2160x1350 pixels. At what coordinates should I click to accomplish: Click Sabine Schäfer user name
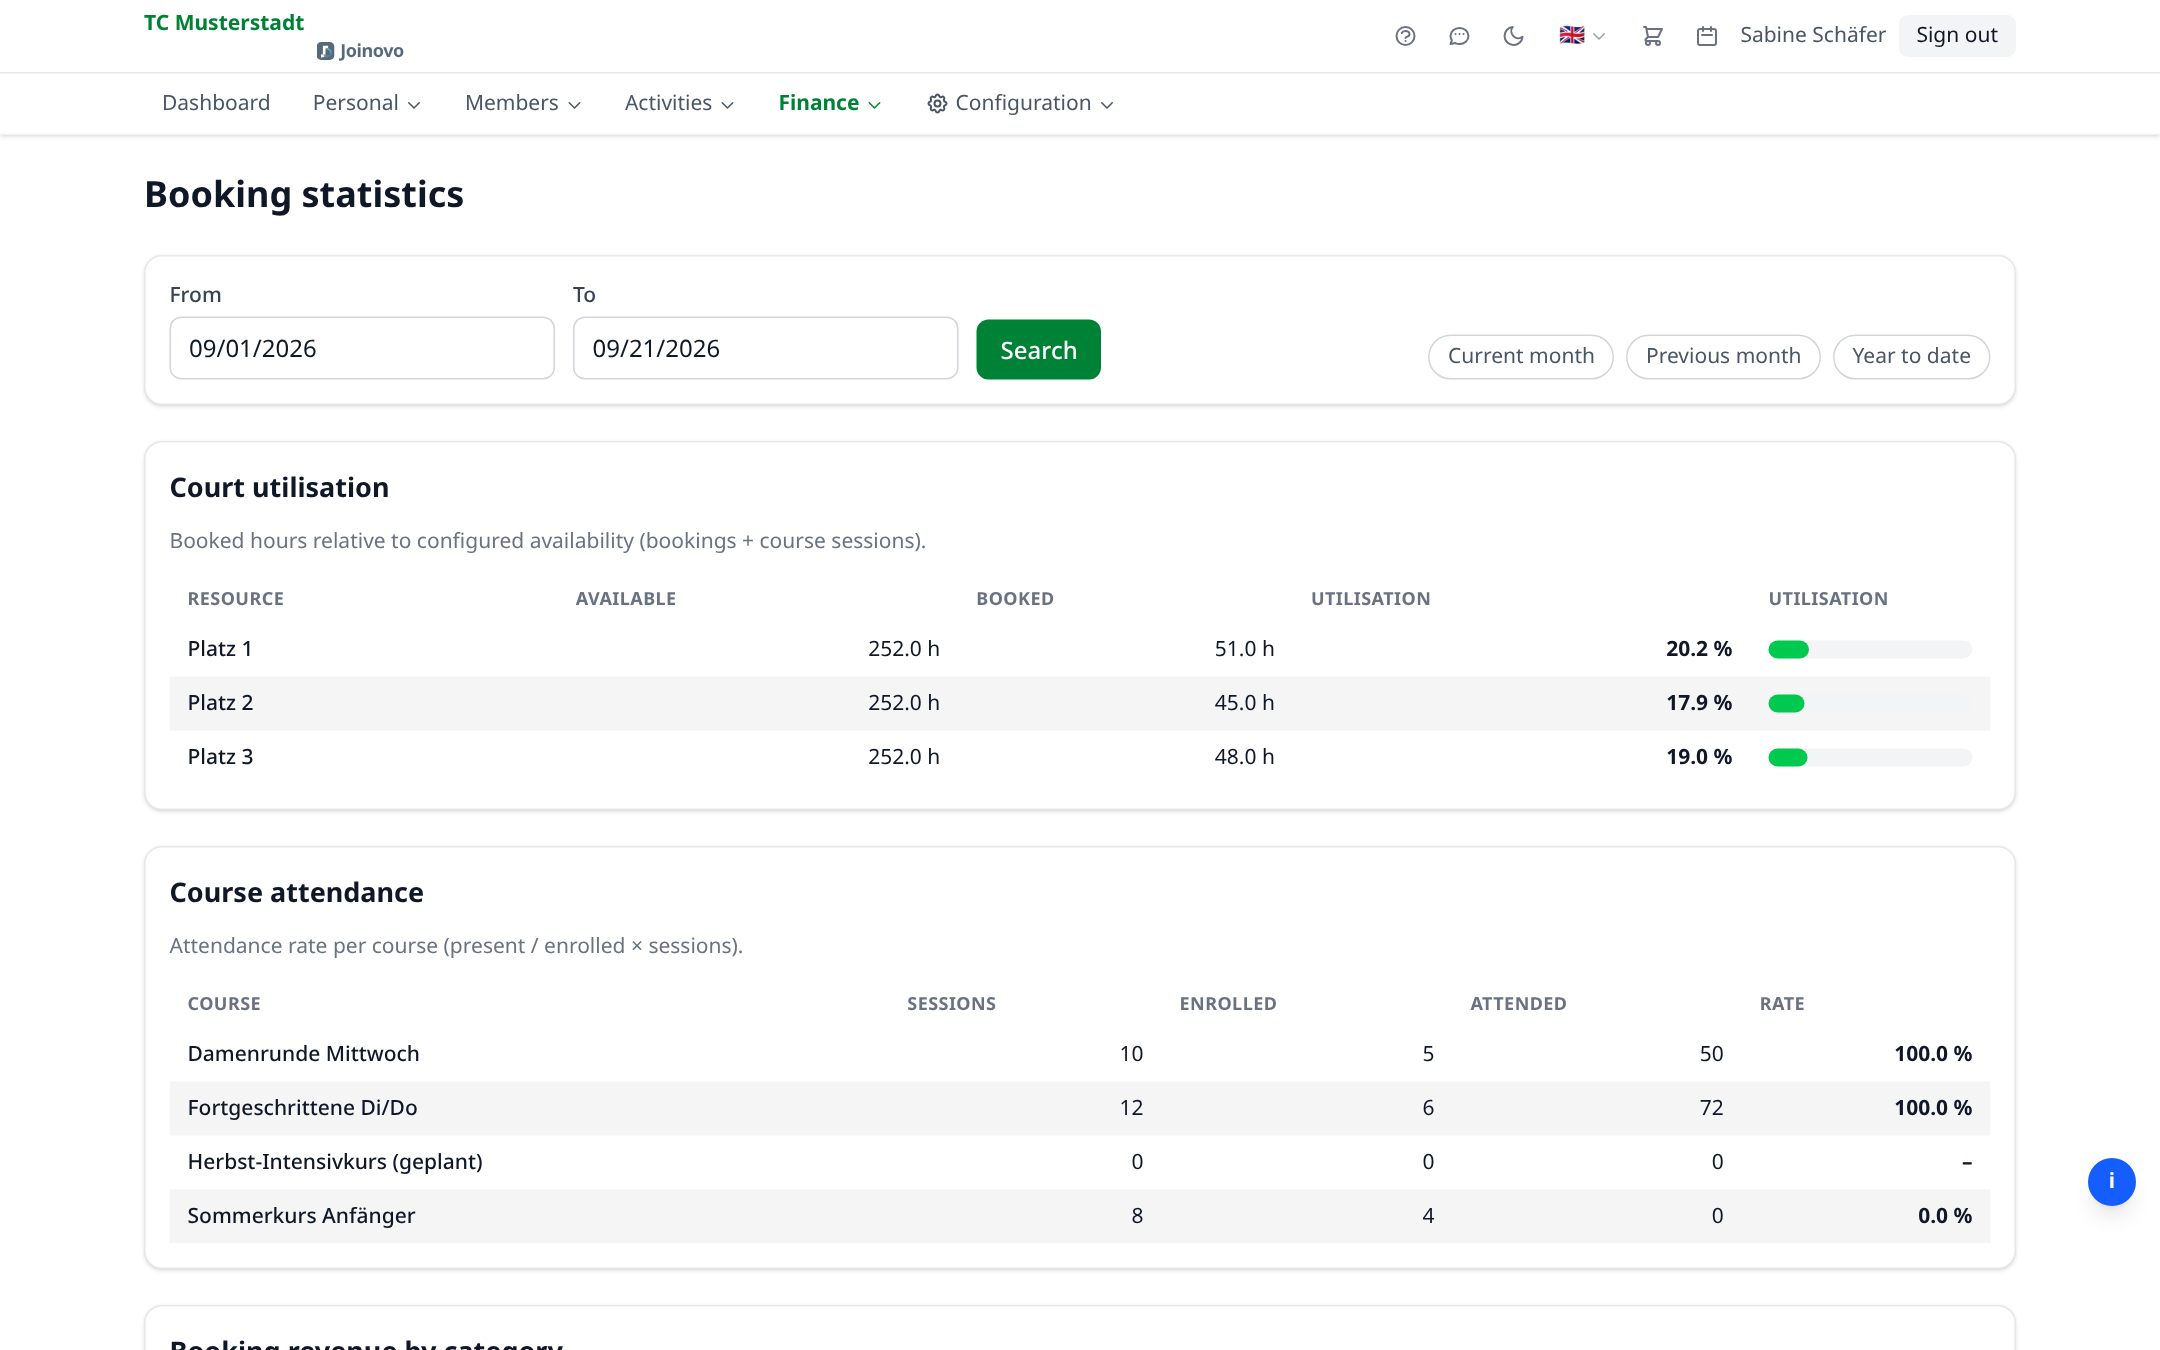tap(1813, 35)
